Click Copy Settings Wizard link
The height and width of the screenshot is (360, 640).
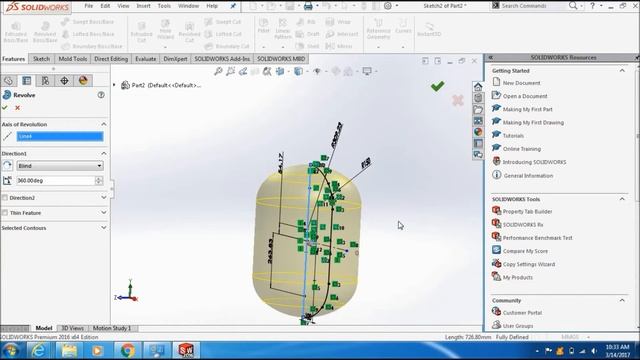[529, 264]
